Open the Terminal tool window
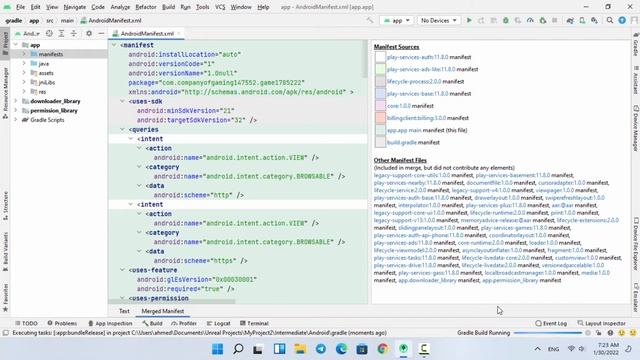 click(254, 323)
